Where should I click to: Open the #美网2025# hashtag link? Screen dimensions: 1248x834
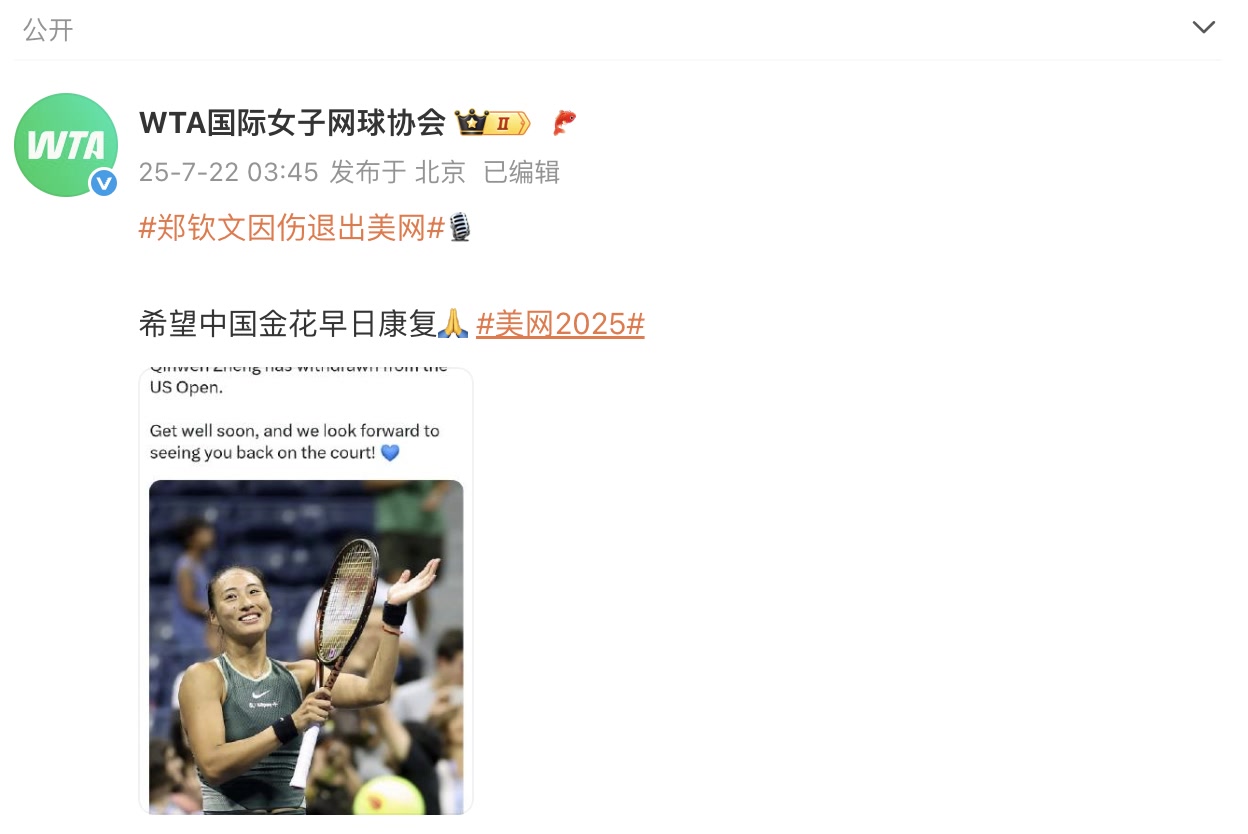[x=560, y=324]
